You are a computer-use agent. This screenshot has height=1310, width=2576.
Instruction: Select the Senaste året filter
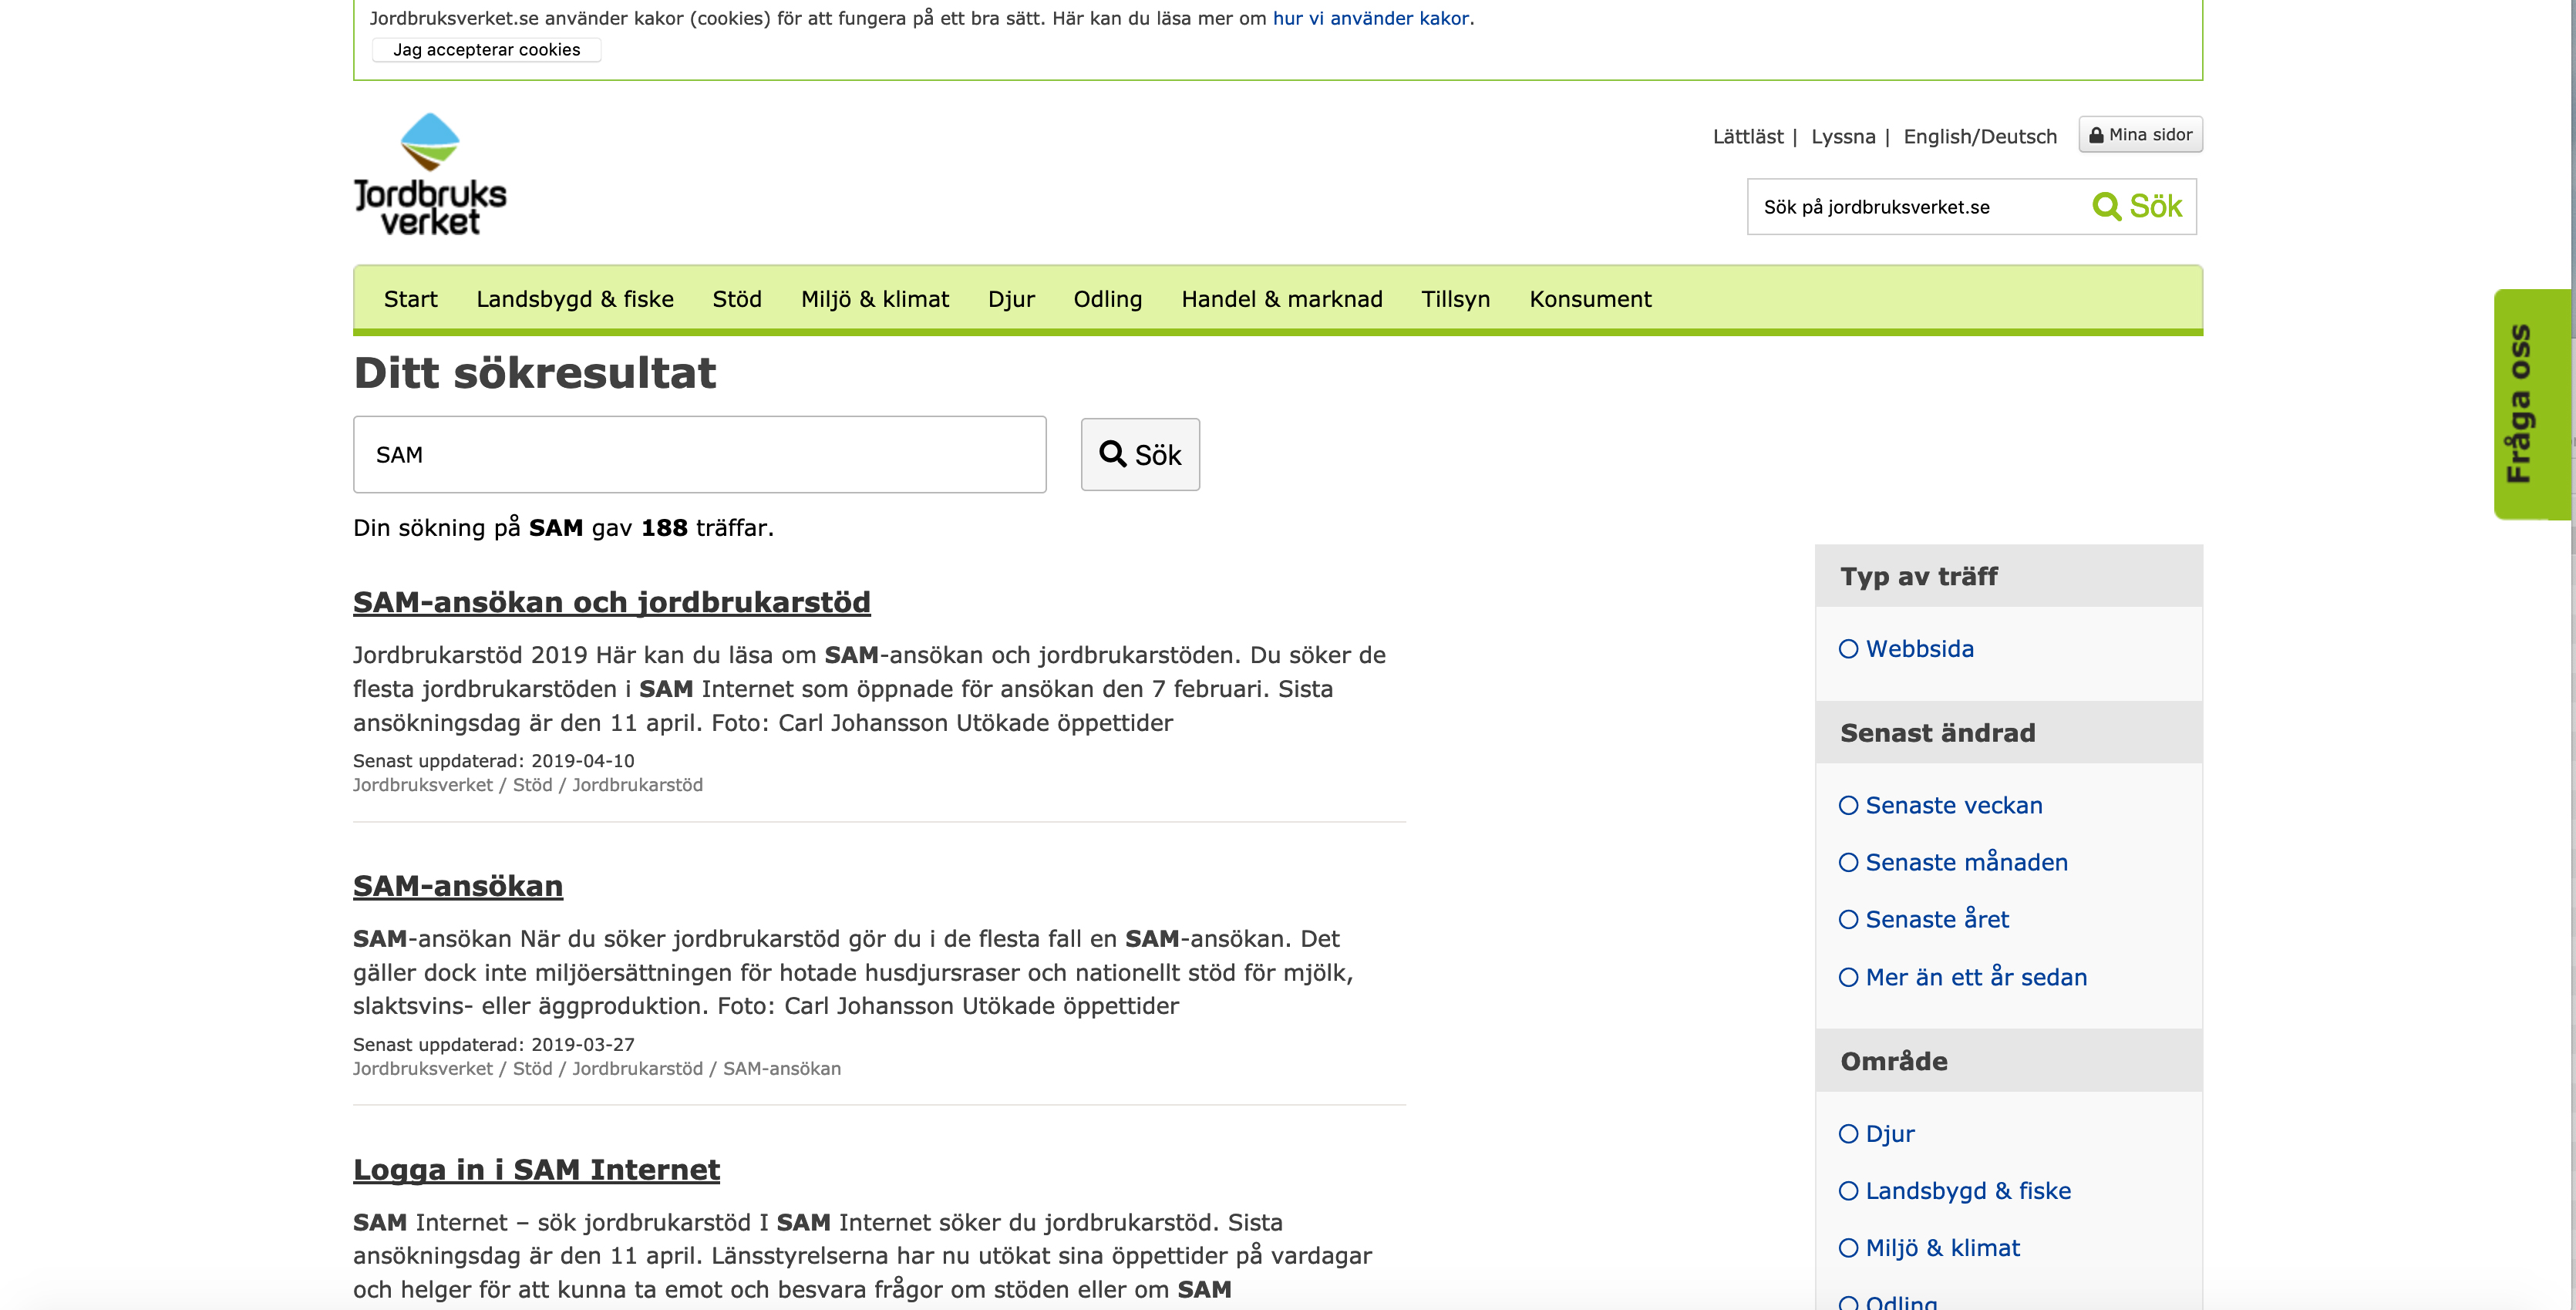(1923, 919)
